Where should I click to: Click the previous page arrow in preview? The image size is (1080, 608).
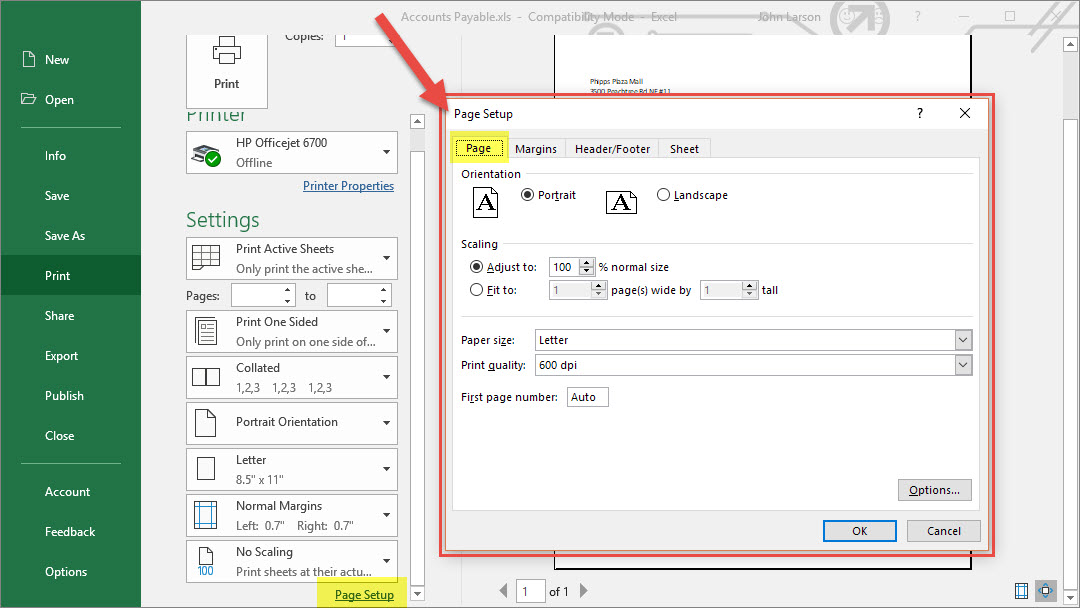pyautogui.click(x=503, y=591)
